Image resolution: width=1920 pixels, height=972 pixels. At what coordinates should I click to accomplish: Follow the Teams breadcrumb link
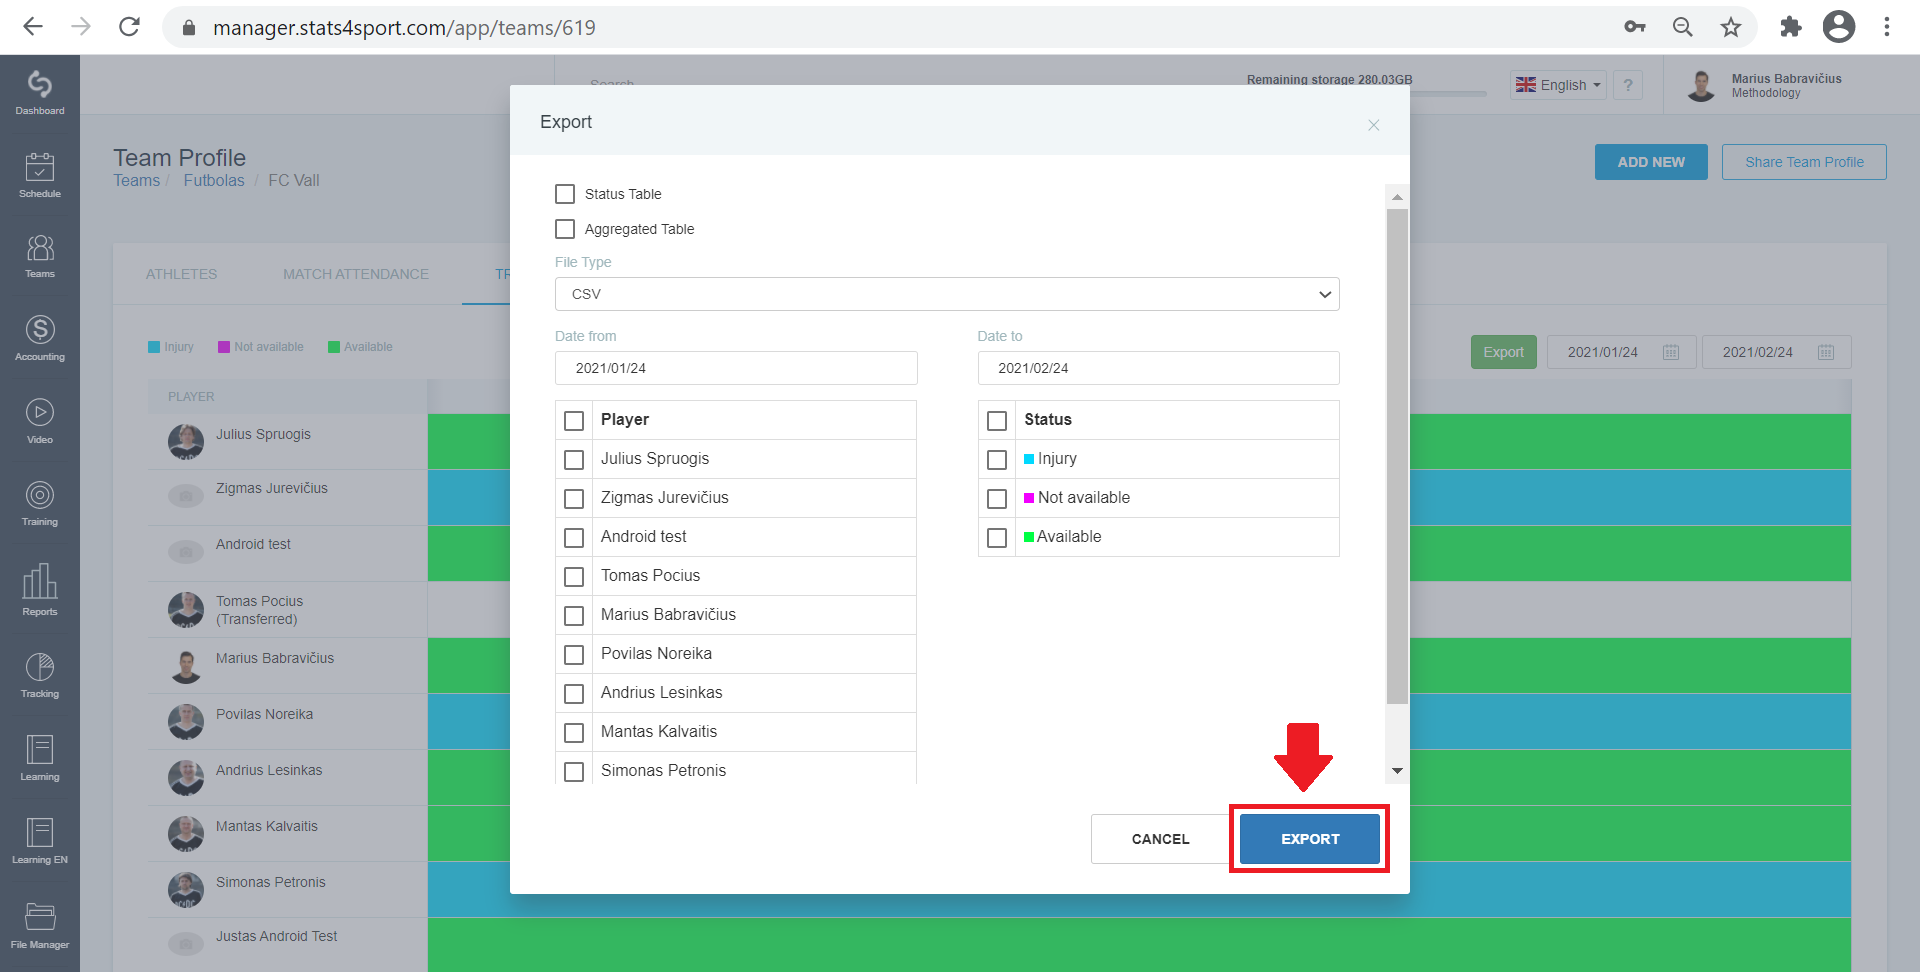pos(136,181)
